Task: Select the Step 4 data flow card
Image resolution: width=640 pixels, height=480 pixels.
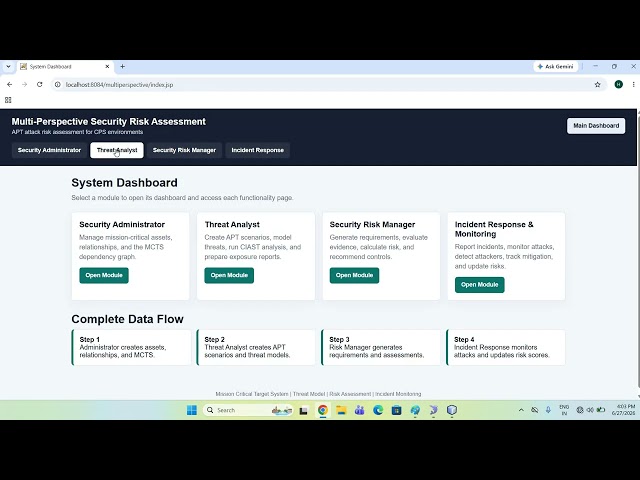Action: (506, 347)
